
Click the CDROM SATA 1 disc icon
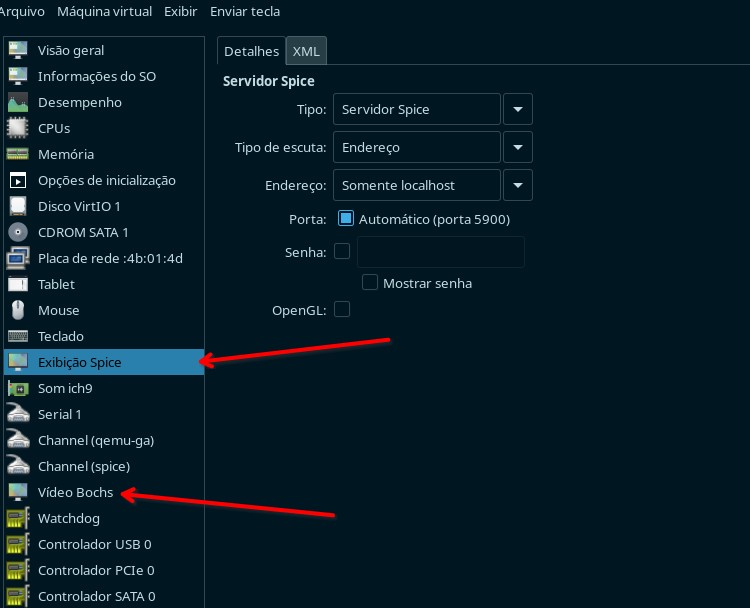(18, 232)
